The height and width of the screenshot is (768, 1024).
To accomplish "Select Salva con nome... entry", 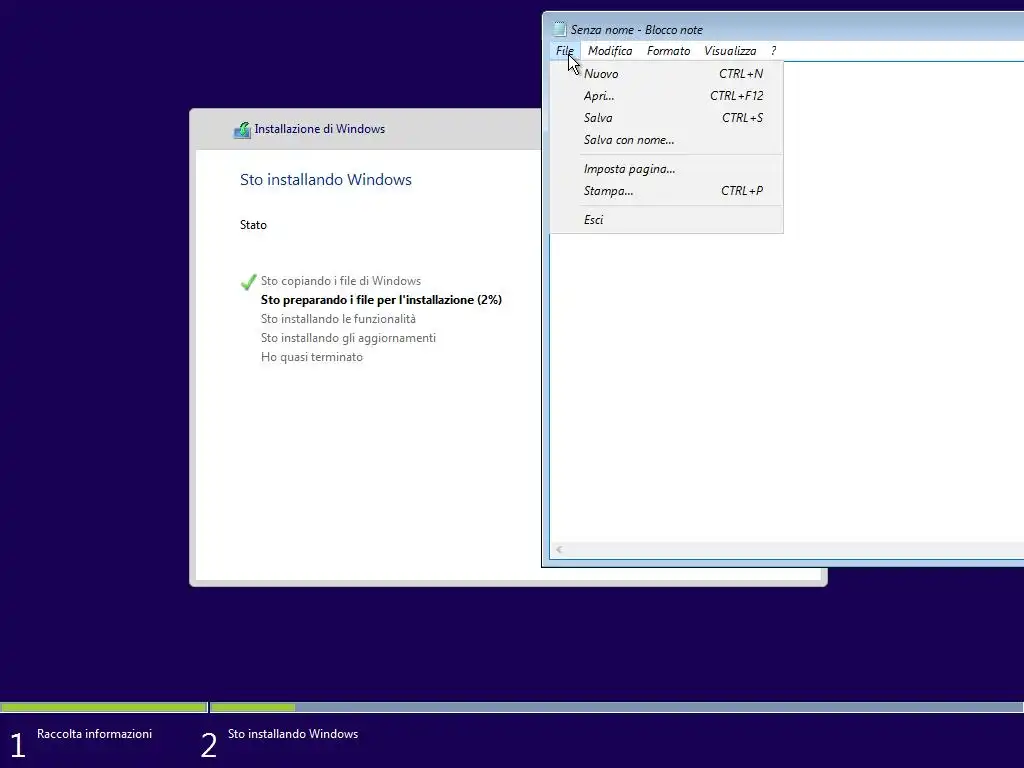I will coord(666,140).
